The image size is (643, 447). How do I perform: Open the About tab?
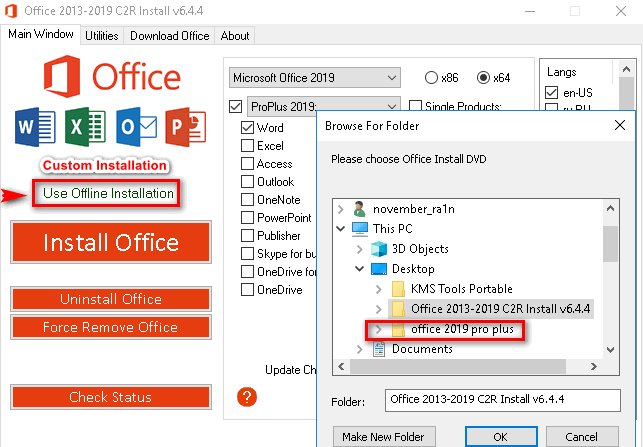point(235,36)
